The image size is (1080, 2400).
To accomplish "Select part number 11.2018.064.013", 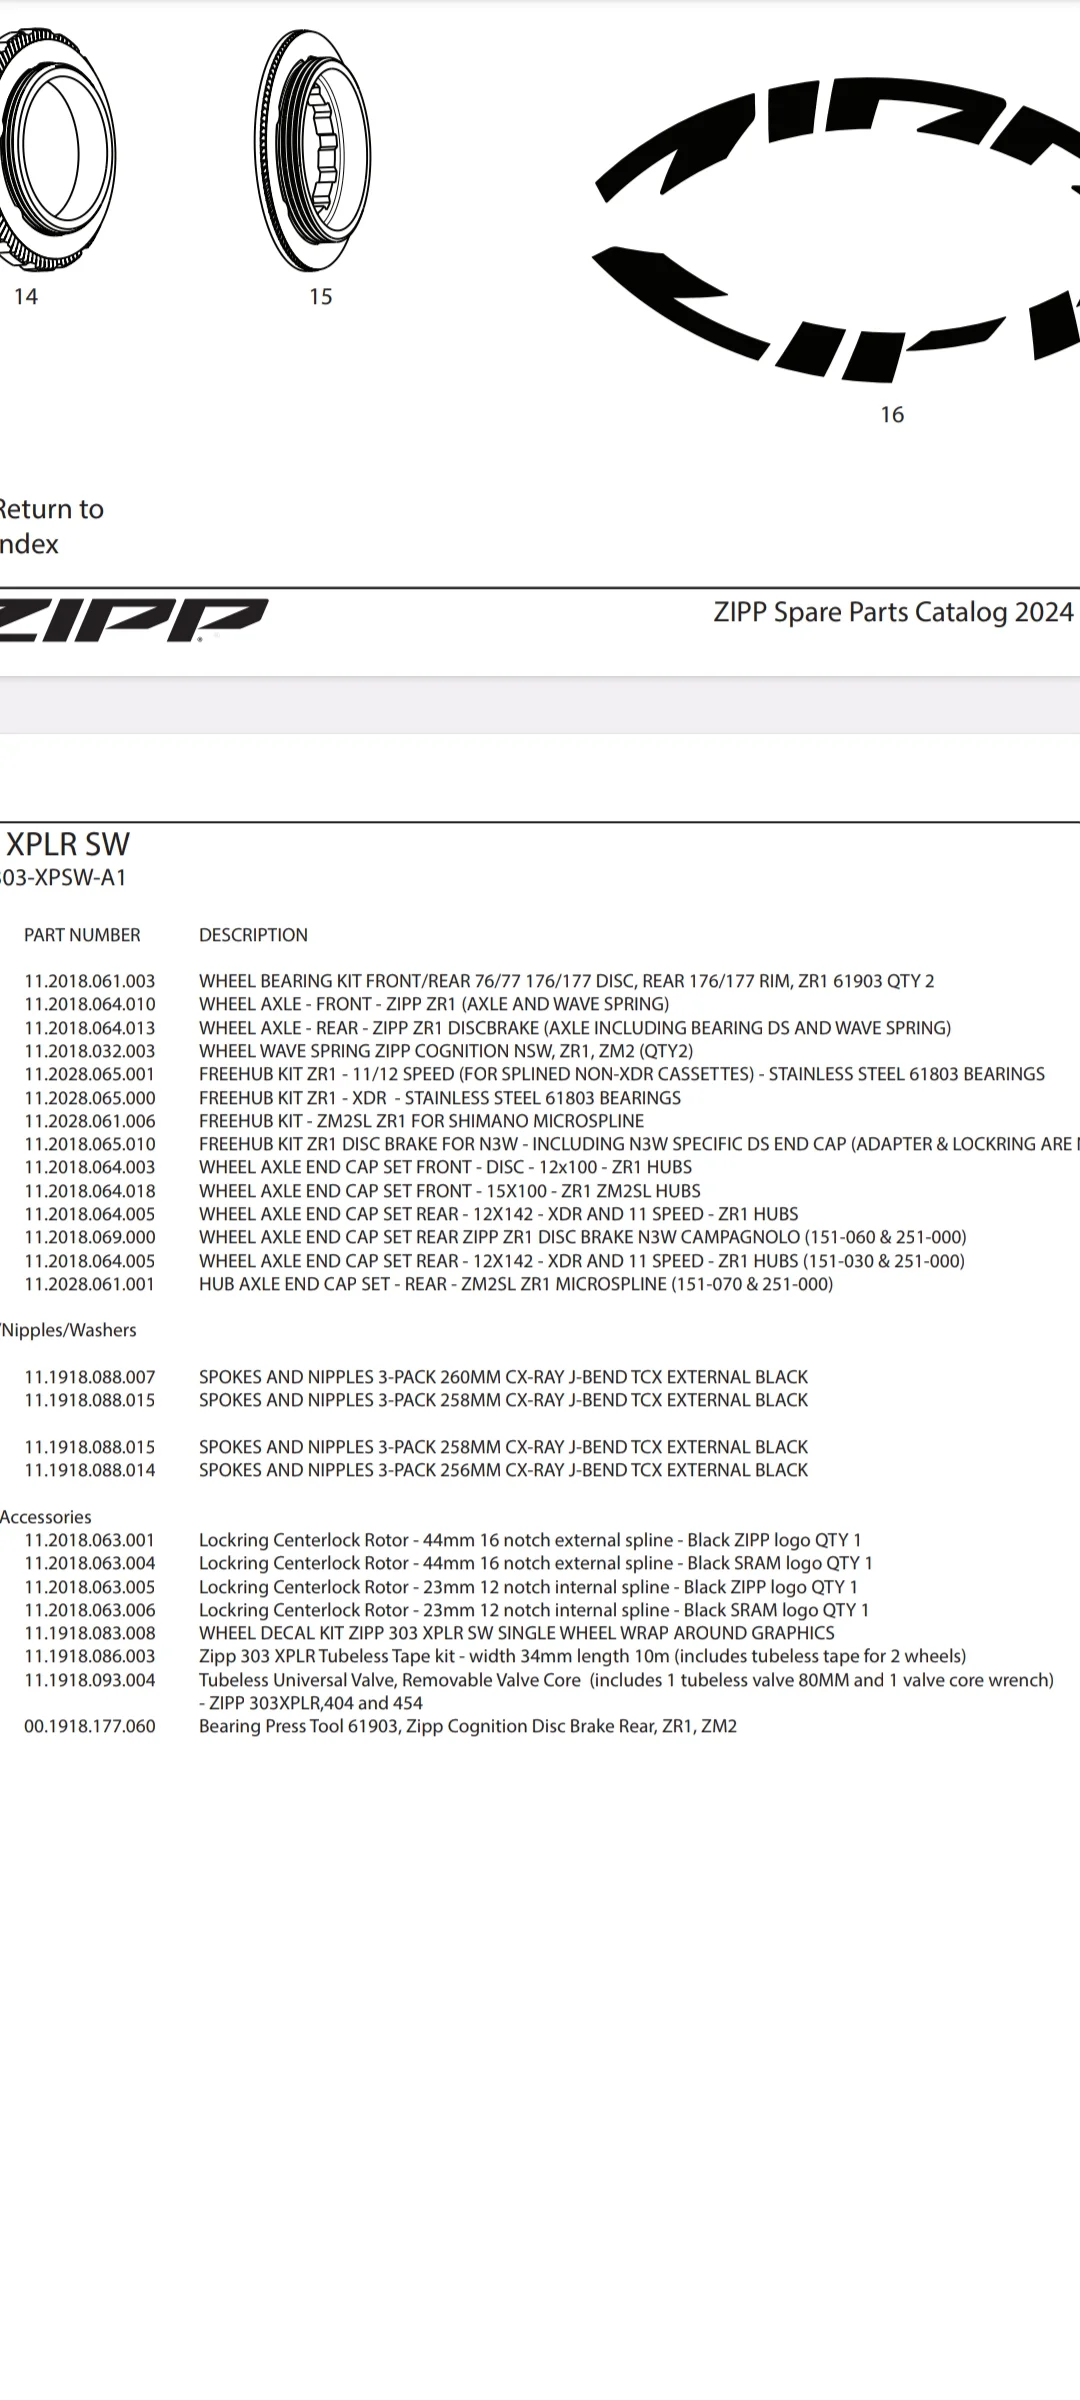I will (90, 1028).
